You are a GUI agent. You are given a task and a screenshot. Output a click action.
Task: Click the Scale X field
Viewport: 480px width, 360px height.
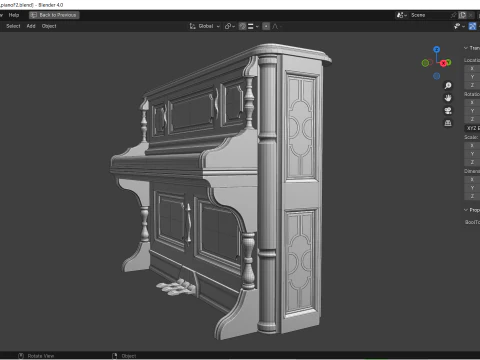click(472, 145)
